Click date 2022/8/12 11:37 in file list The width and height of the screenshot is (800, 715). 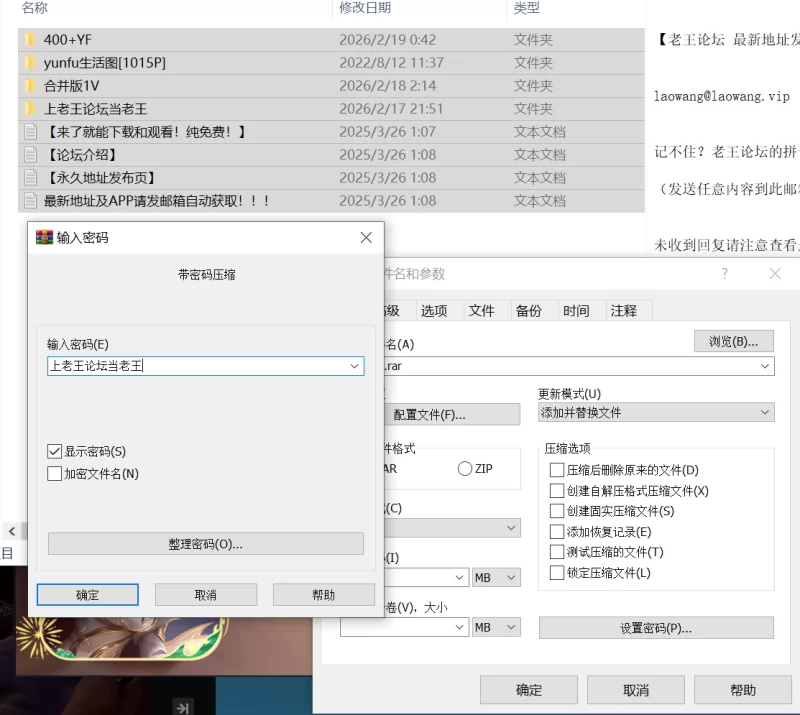(391, 63)
